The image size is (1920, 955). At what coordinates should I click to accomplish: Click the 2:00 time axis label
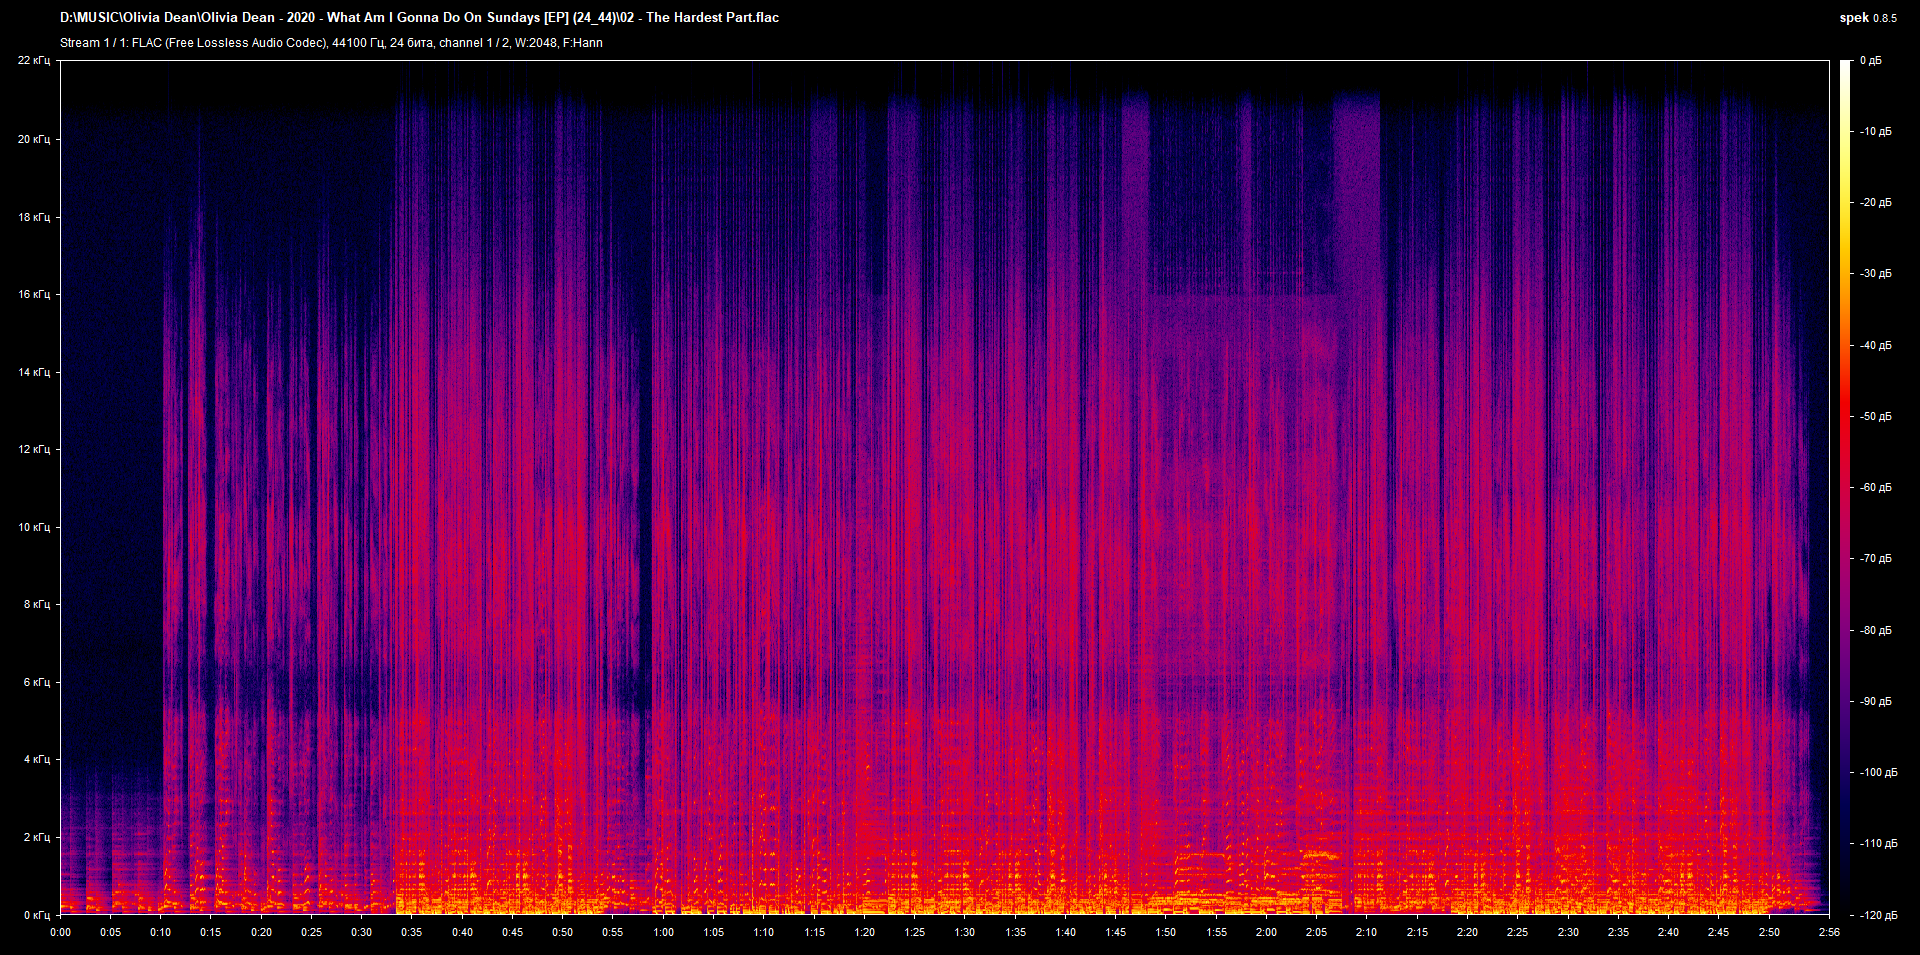pos(1267,932)
